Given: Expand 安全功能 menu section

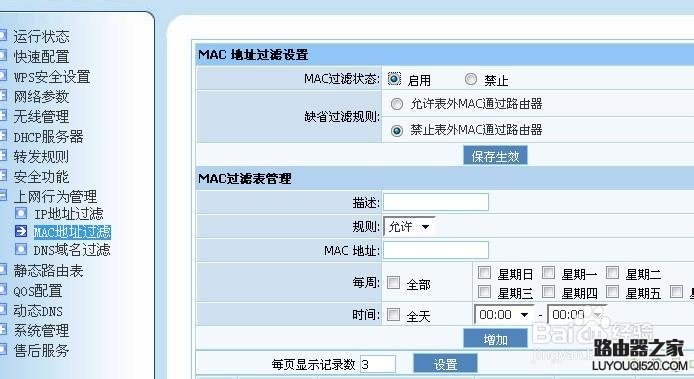Looking at the screenshot, I should [41, 177].
